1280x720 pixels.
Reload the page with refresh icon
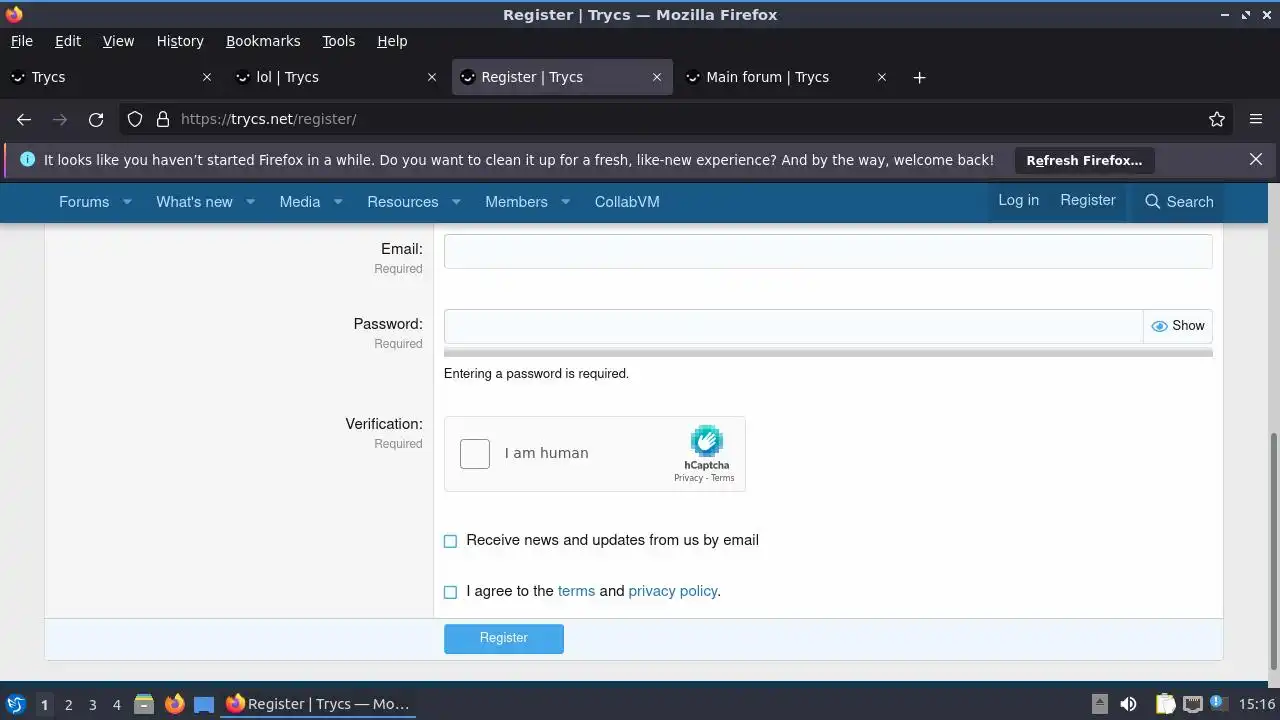click(x=96, y=119)
